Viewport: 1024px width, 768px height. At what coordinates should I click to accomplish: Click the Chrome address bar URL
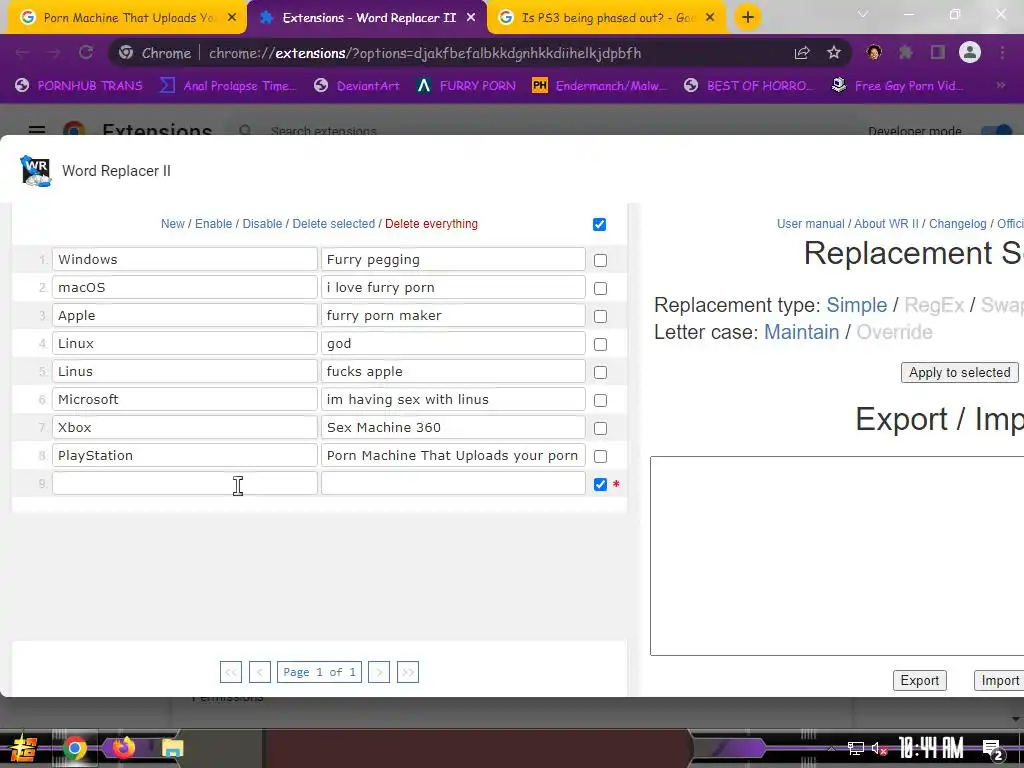pos(424,53)
